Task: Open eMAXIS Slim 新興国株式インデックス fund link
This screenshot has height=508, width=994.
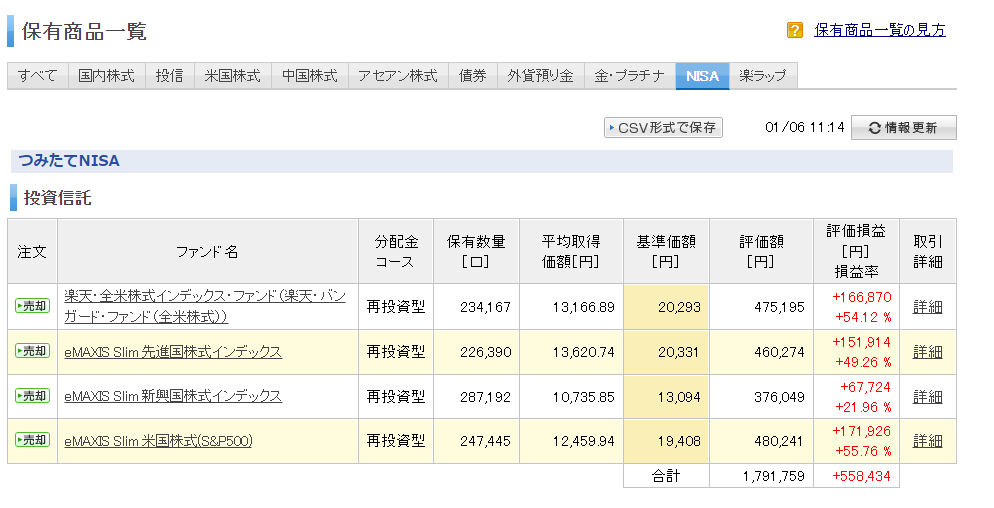Action: point(173,396)
